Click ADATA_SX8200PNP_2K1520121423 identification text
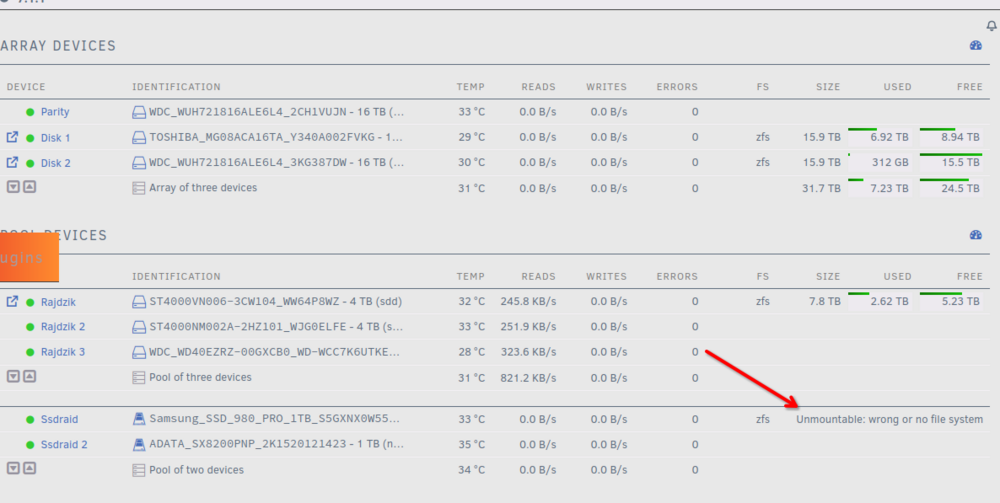1000x503 pixels. 276,444
